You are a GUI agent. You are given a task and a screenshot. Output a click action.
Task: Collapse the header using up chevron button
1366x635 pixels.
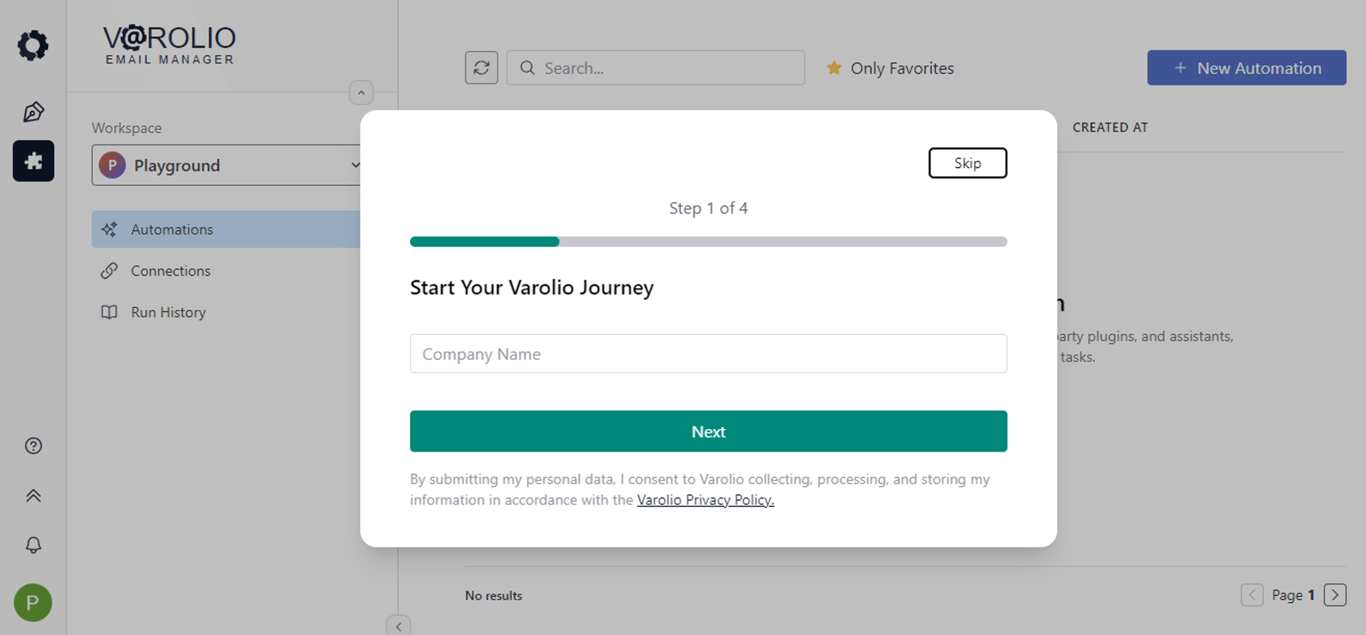pos(361,93)
